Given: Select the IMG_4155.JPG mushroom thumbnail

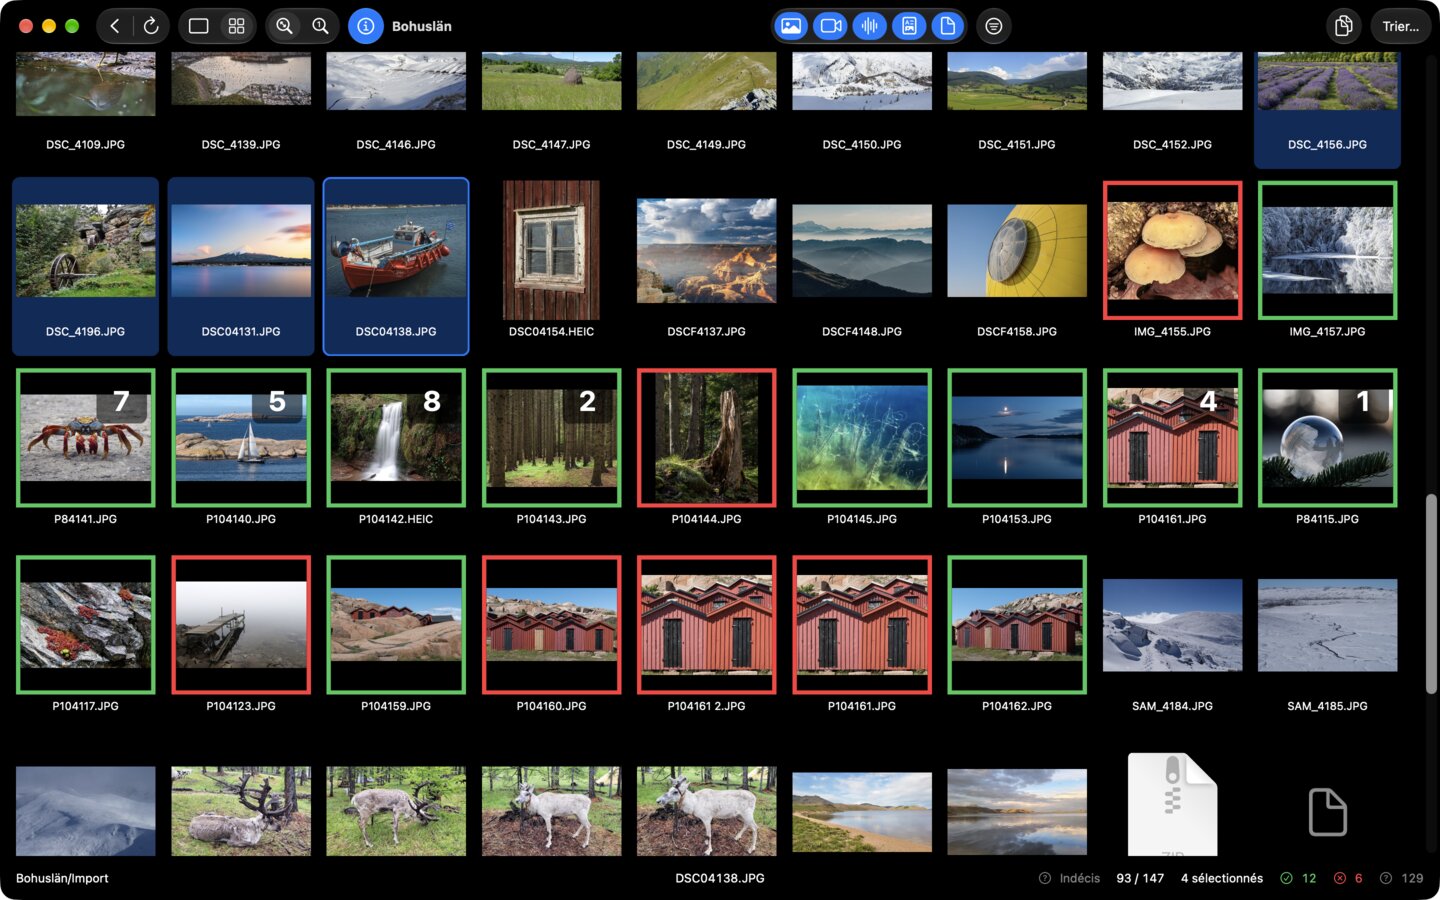Looking at the screenshot, I should 1172,250.
